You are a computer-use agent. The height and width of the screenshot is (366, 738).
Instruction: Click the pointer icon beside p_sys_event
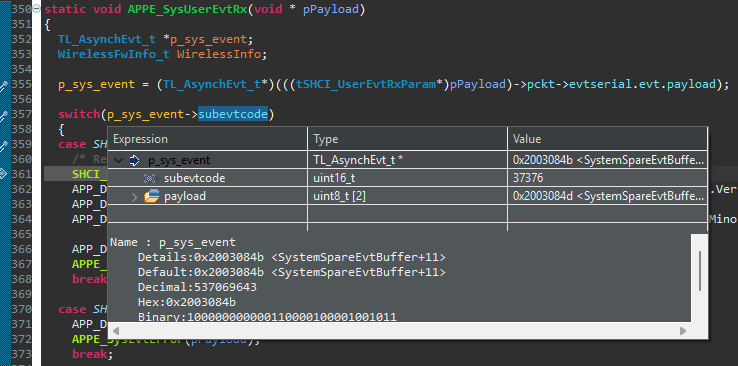pos(135,161)
